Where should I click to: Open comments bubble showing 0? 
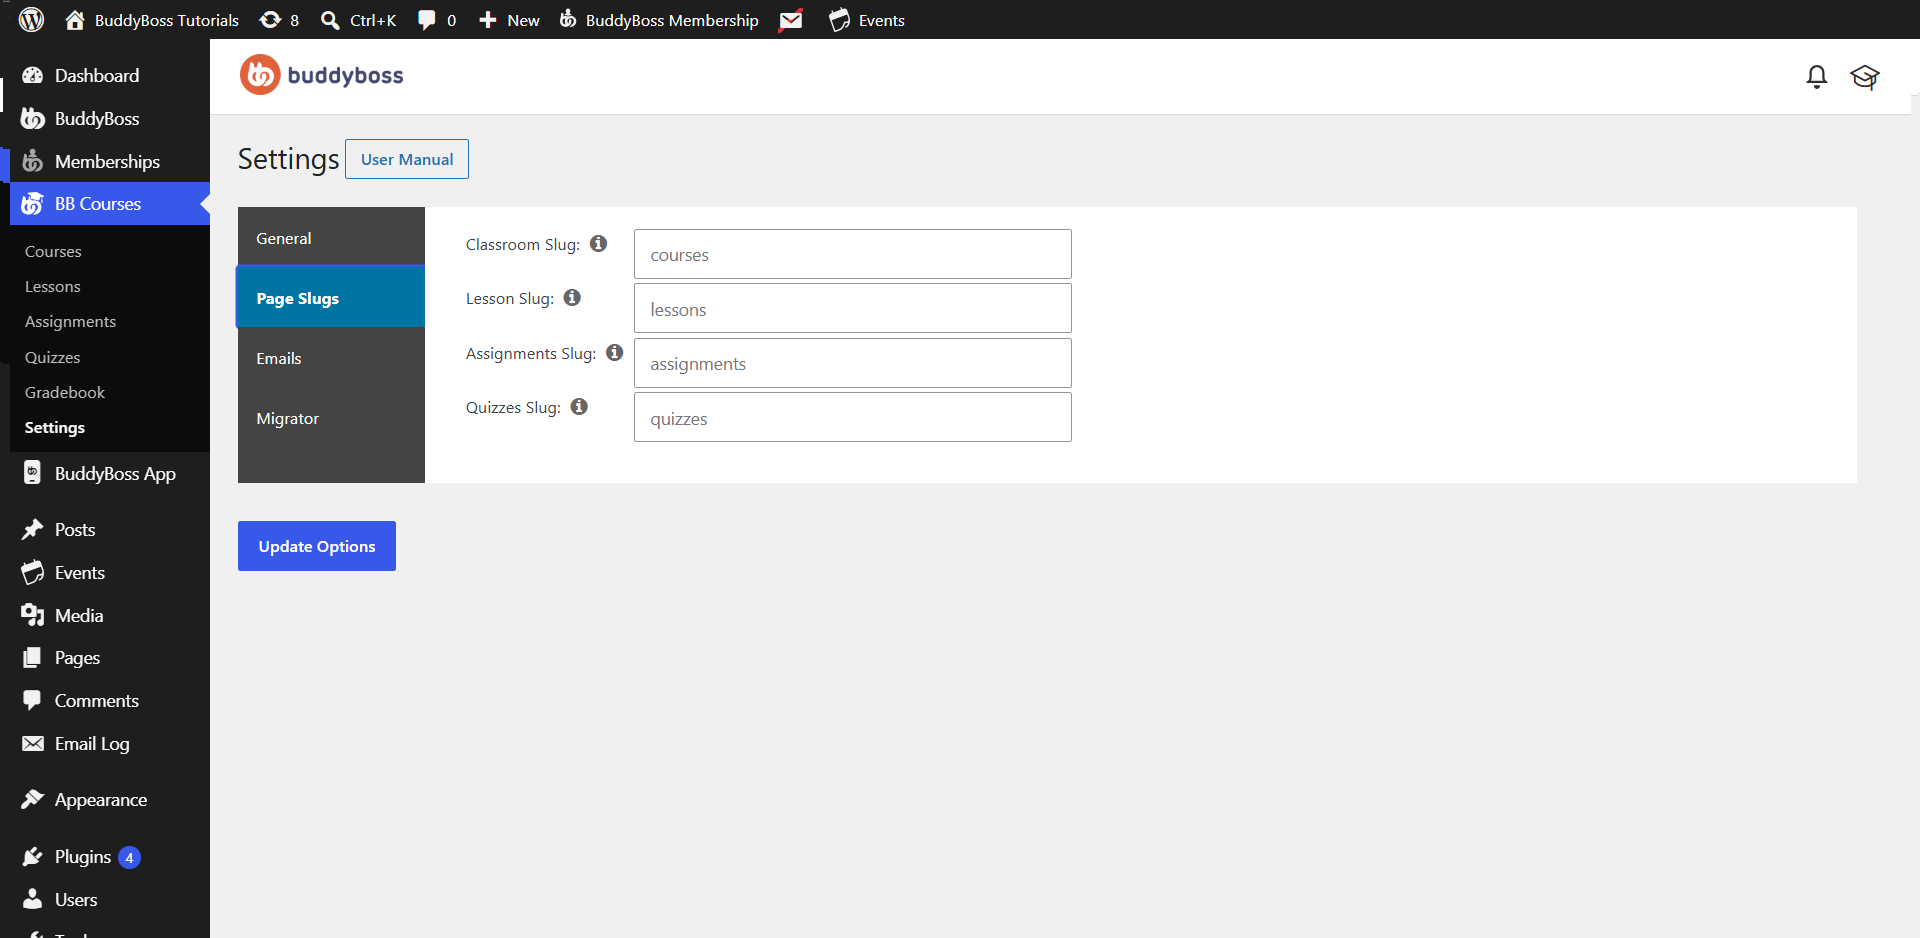coord(437,20)
